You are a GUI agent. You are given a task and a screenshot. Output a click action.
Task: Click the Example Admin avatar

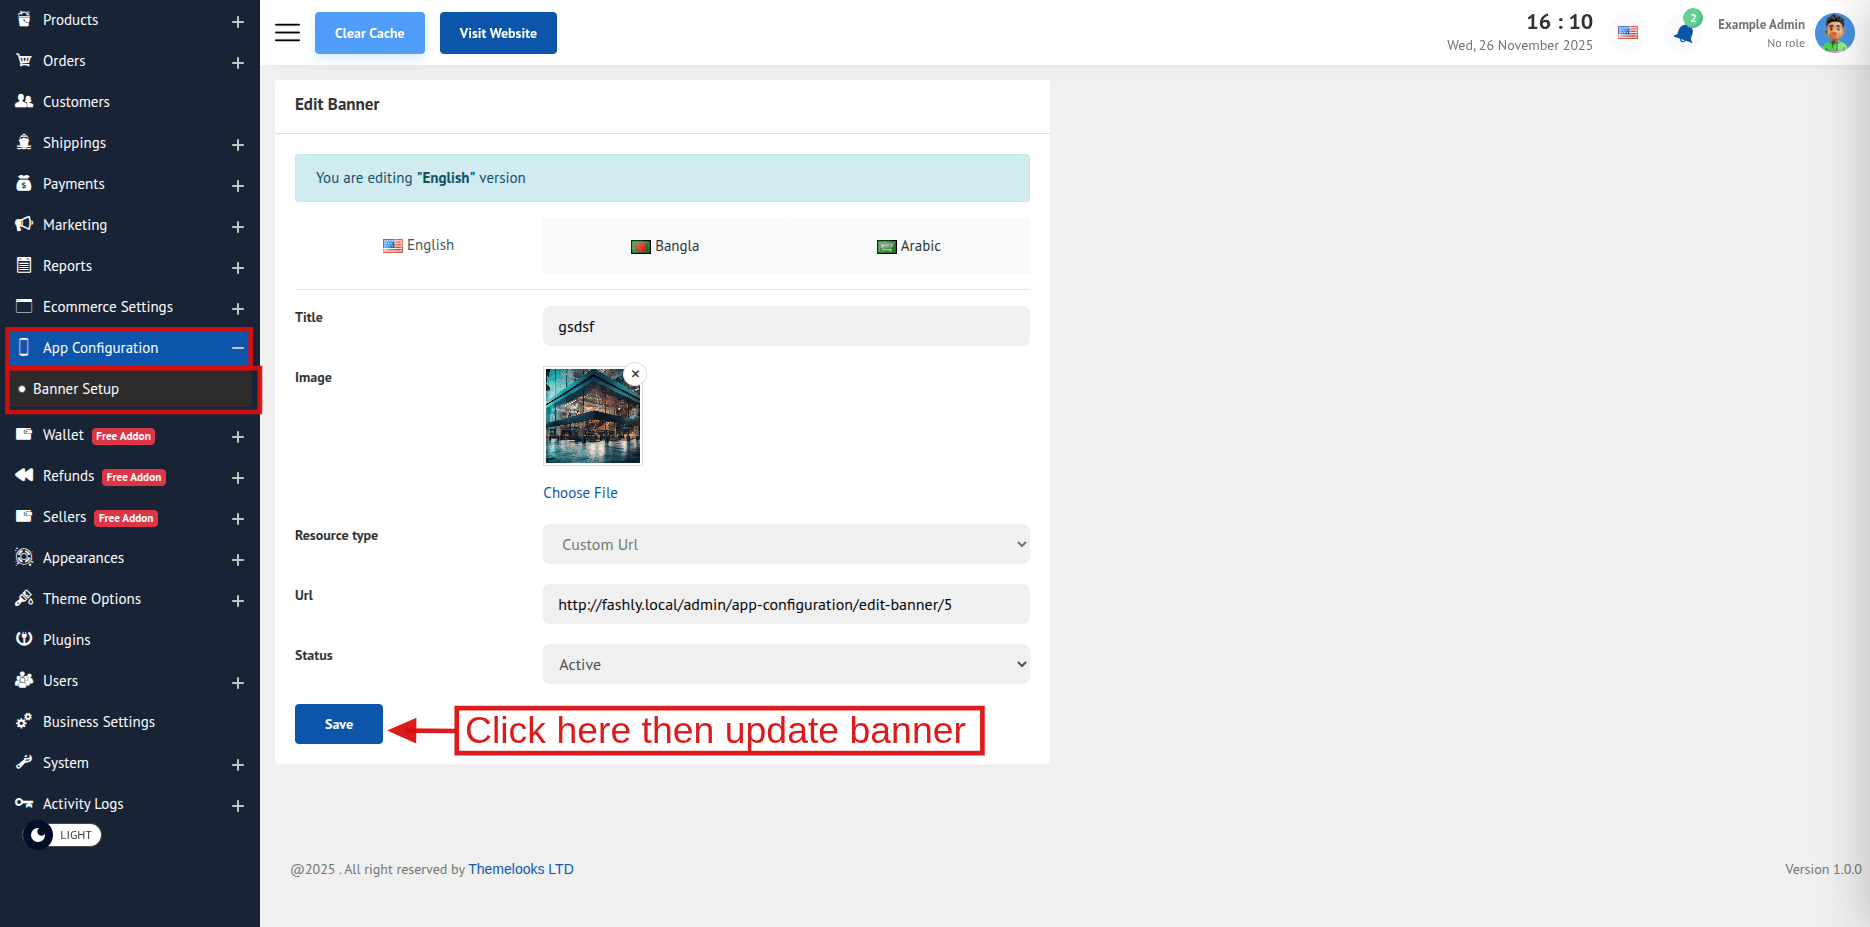coord(1834,33)
